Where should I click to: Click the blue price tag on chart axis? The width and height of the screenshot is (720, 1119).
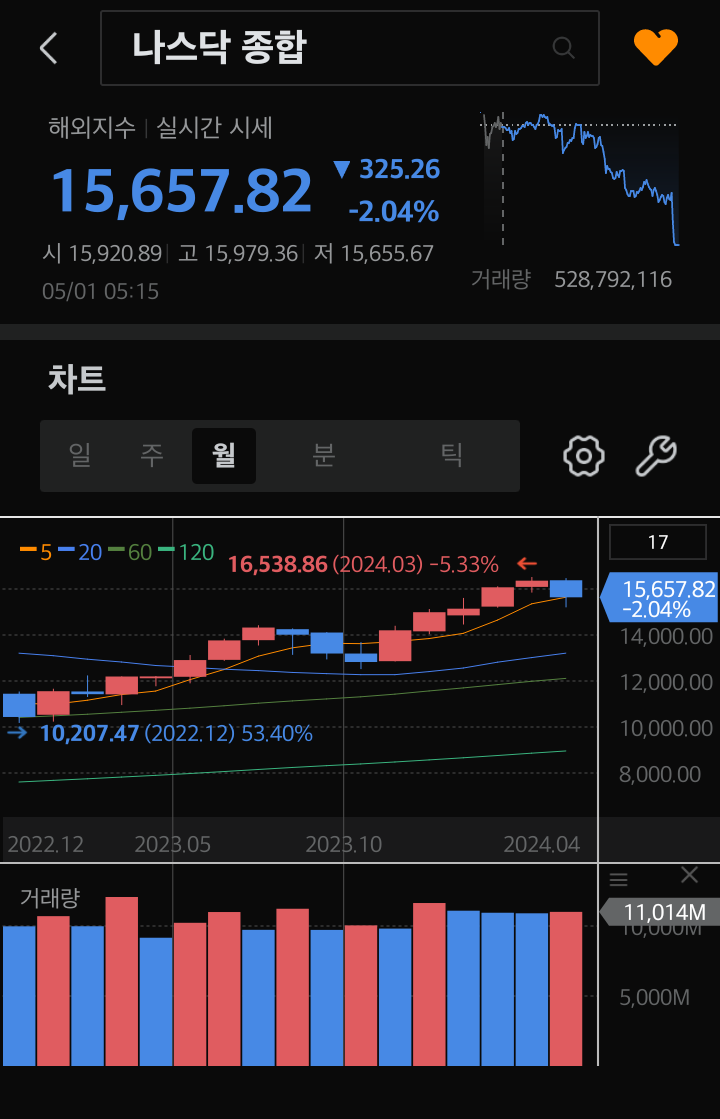[660, 598]
